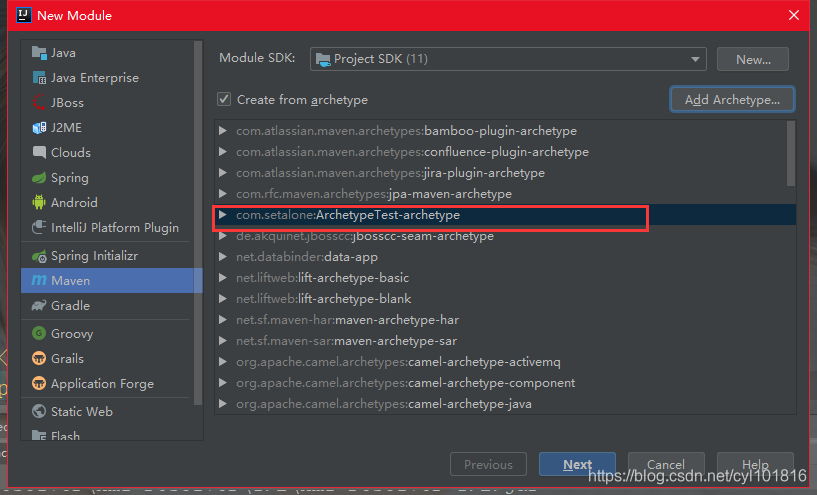817x495 pixels.
Task: Select net.databinder:data-app row text
Action: (x=307, y=257)
